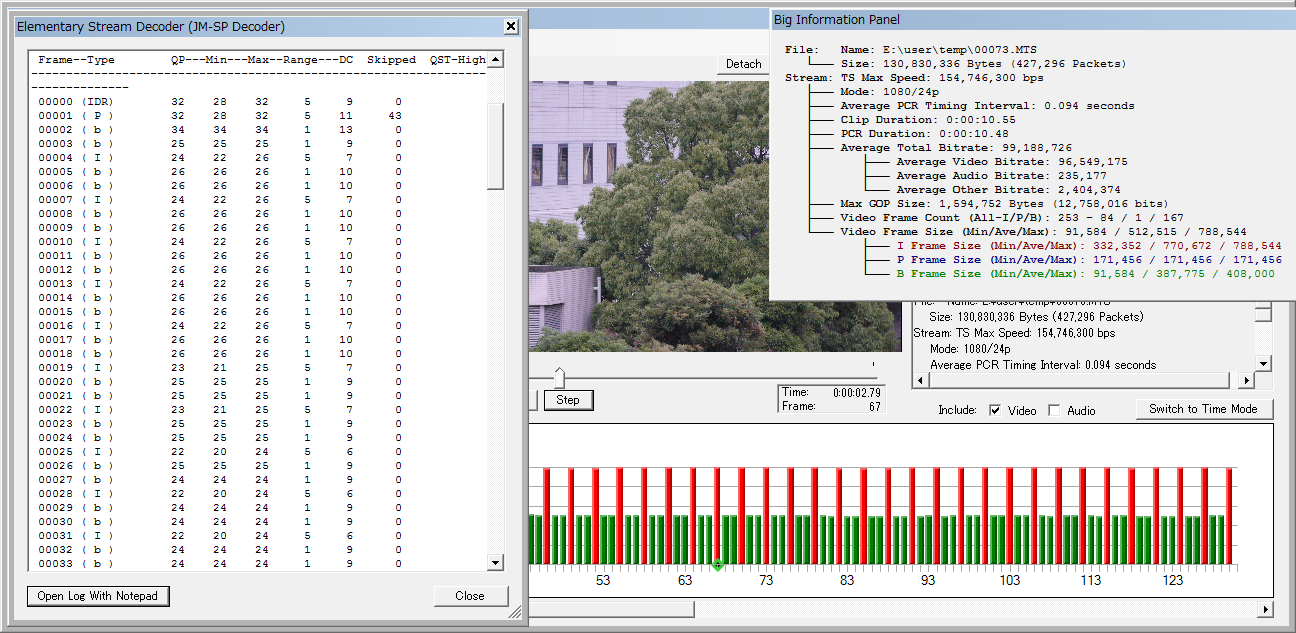
Task: Click the decoder dialog resize grip
Action: tap(515, 612)
